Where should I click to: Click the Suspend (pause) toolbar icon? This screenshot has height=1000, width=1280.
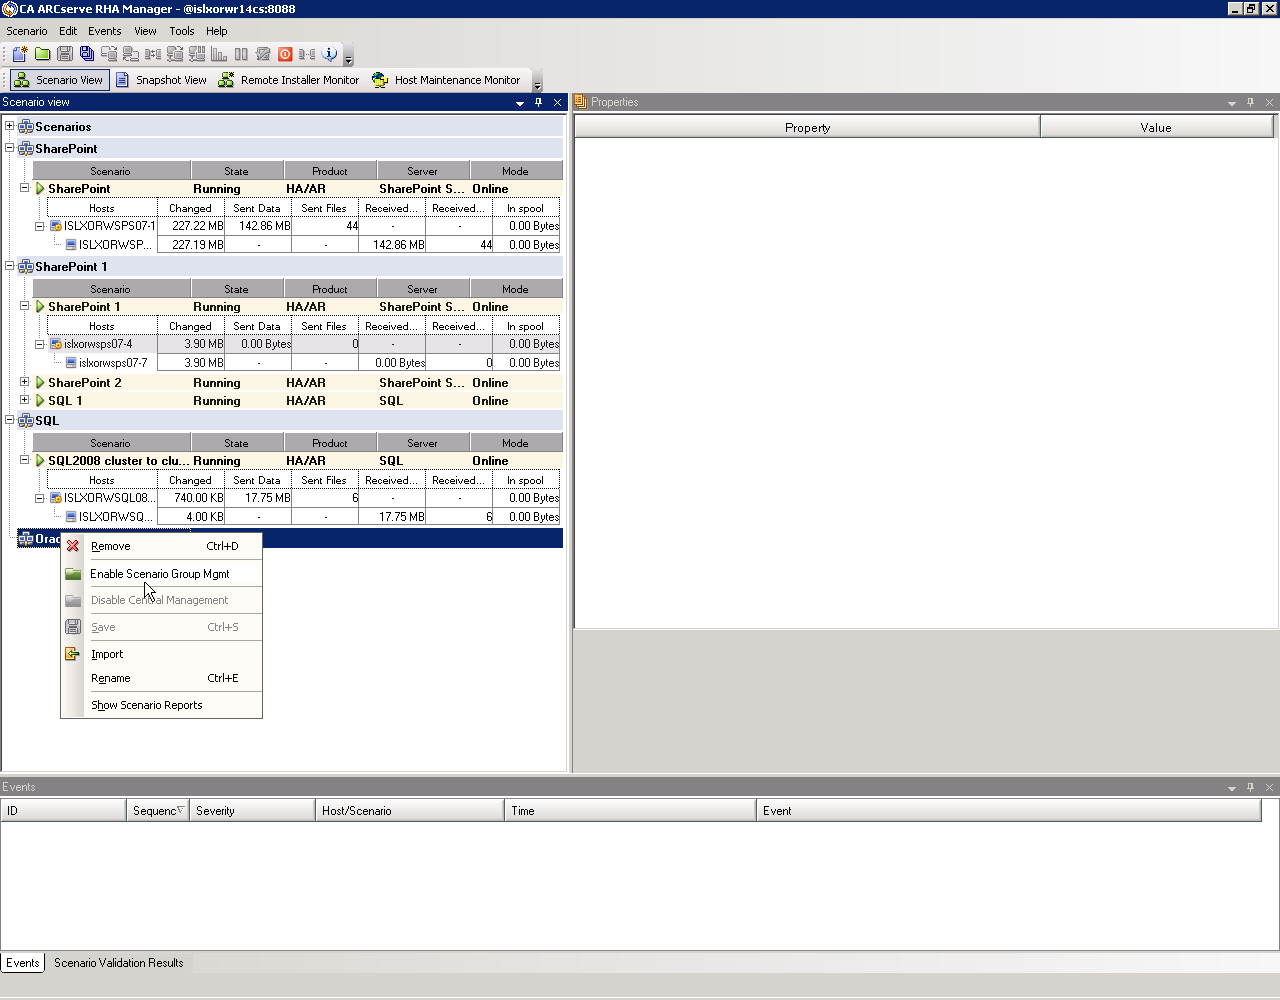pyautogui.click(x=240, y=54)
